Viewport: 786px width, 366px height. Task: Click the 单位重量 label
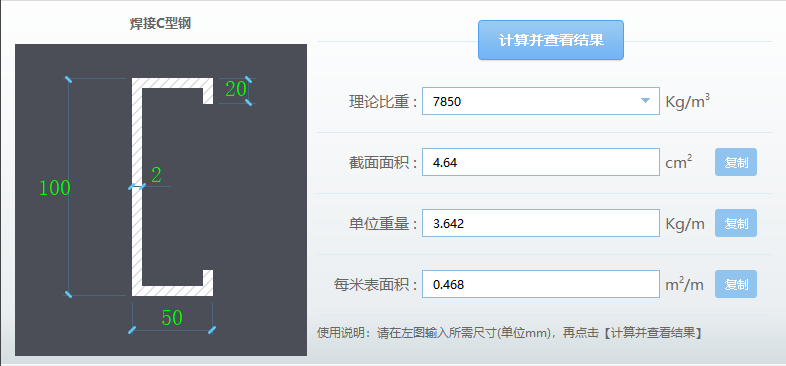point(383,224)
